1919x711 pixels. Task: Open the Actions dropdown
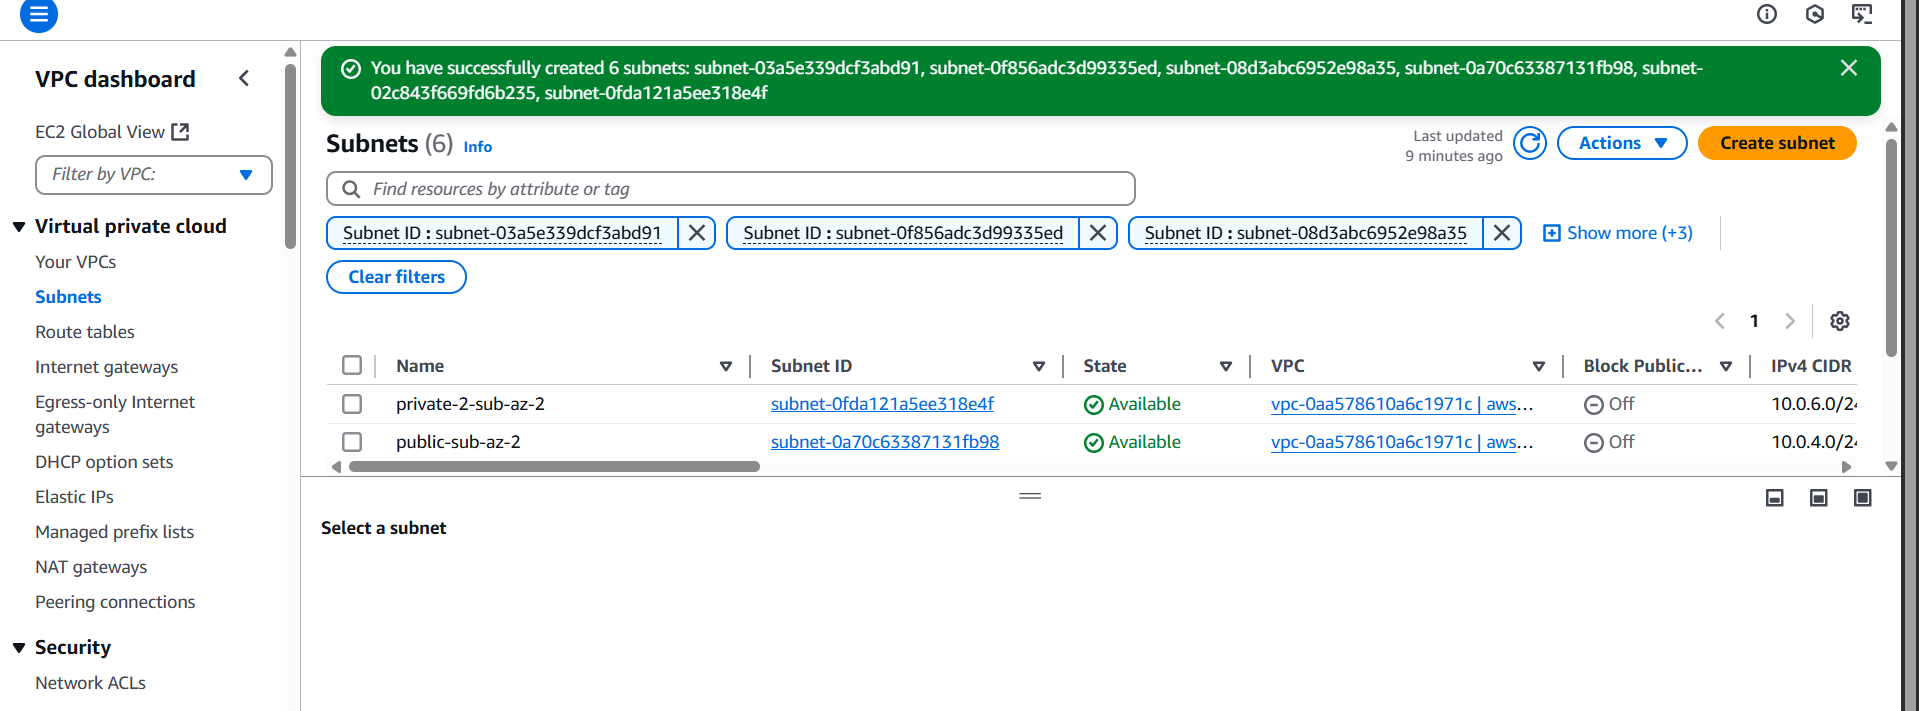(x=1622, y=143)
